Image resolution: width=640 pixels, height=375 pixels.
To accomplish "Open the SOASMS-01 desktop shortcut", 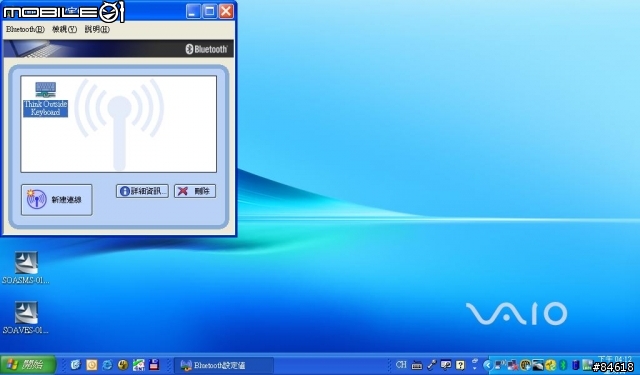I will click(x=26, y=267).
